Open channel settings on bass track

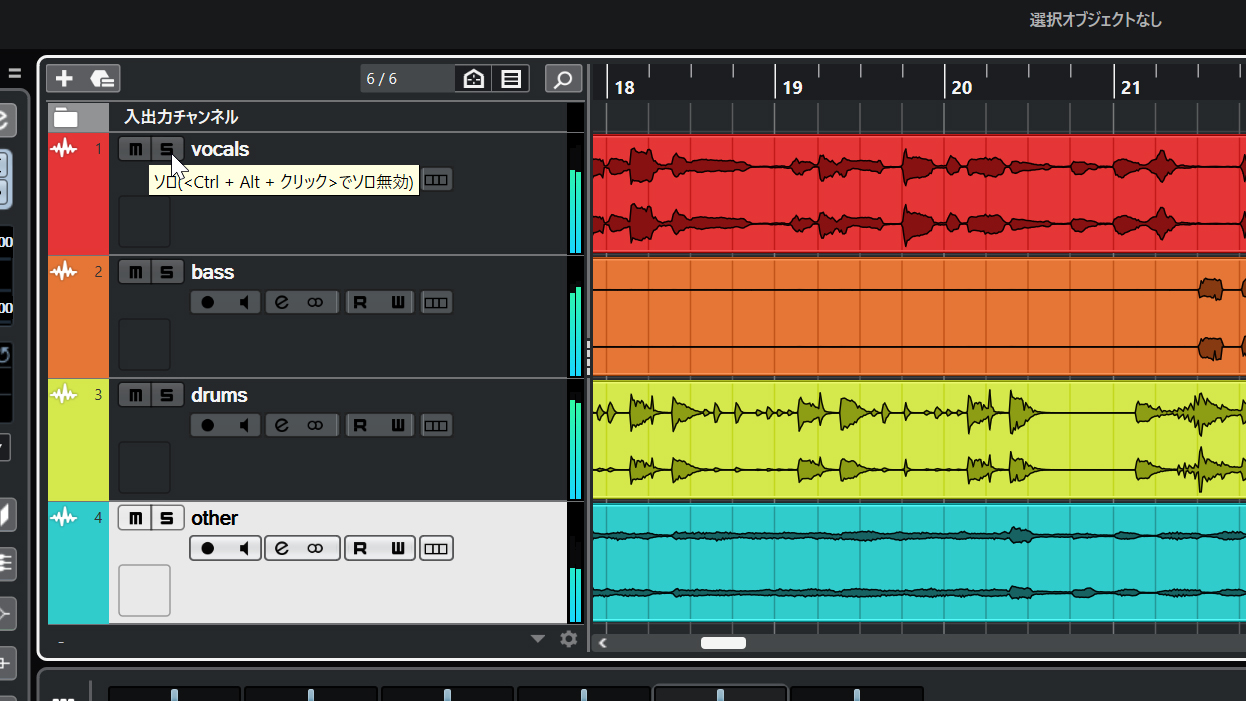tap(282, 302)
